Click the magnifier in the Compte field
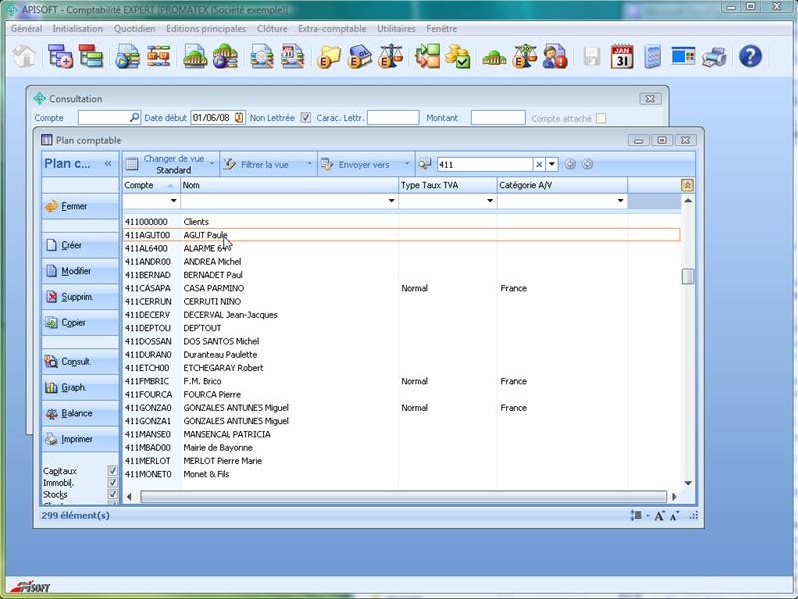 point(134,118)
